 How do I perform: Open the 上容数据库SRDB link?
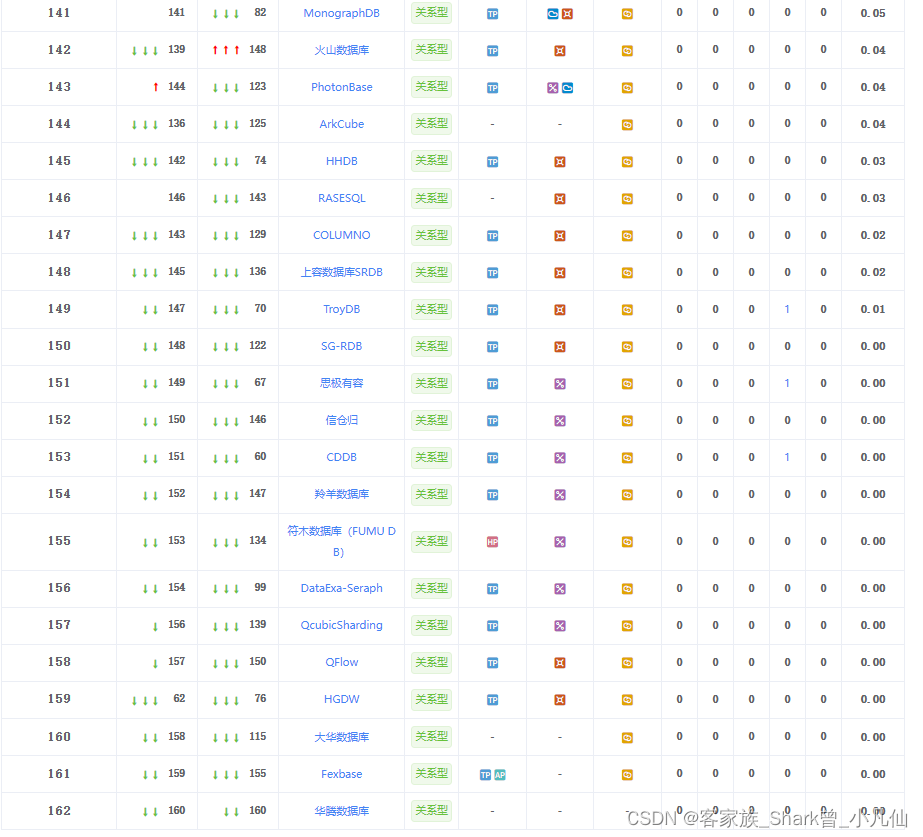[x=341, y=273]
